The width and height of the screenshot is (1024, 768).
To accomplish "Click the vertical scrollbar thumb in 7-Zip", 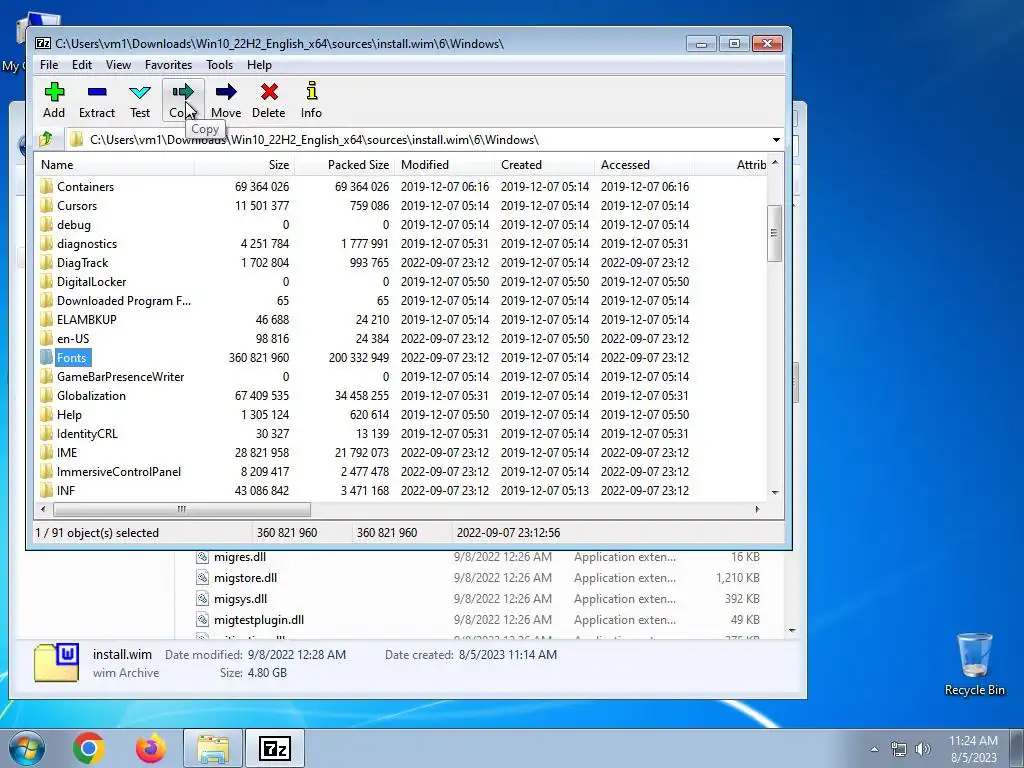I will point(775,233).
